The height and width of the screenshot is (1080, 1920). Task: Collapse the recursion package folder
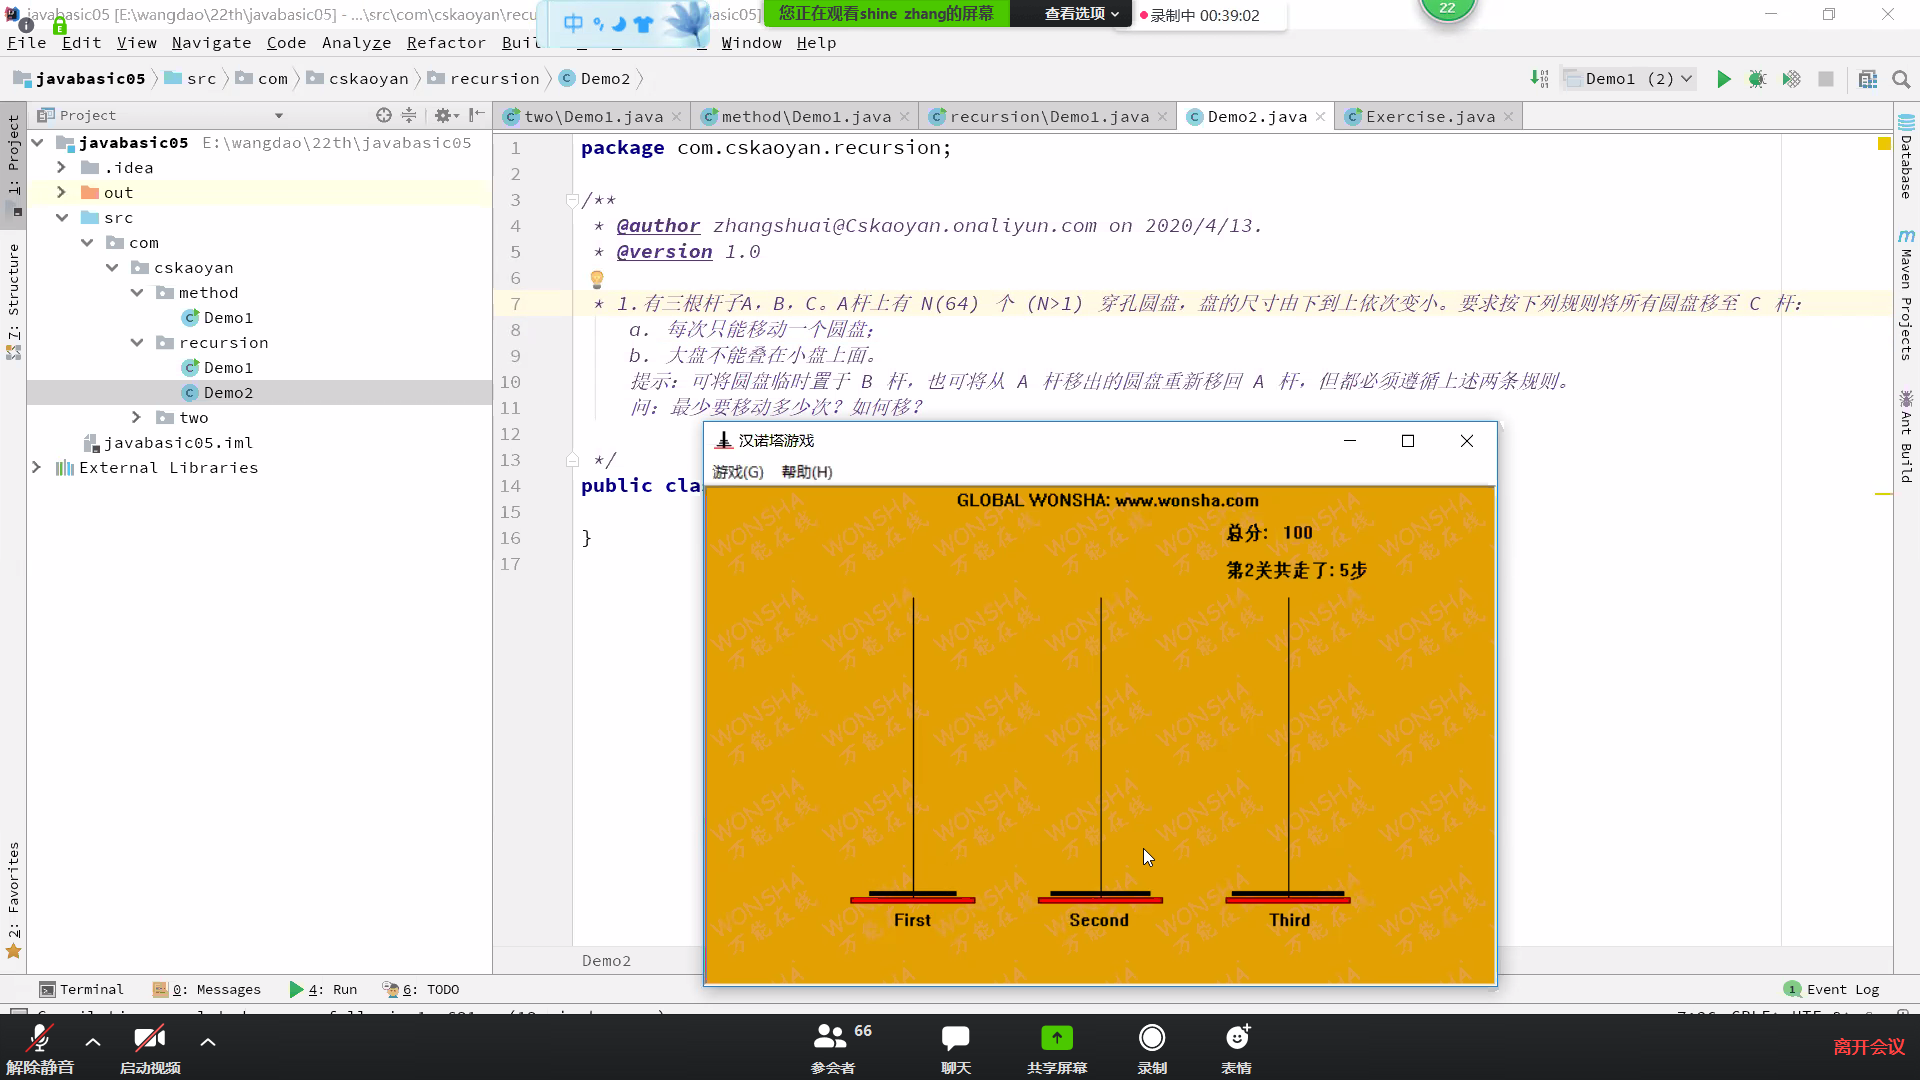(137, 342)
